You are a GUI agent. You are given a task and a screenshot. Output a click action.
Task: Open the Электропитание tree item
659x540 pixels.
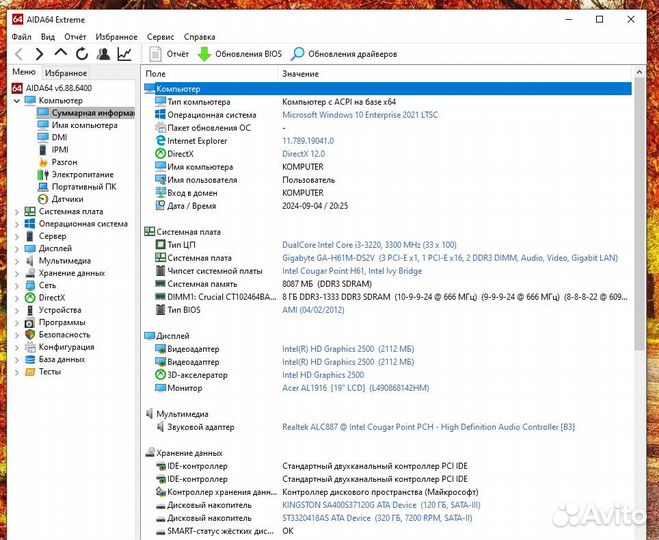76,174
